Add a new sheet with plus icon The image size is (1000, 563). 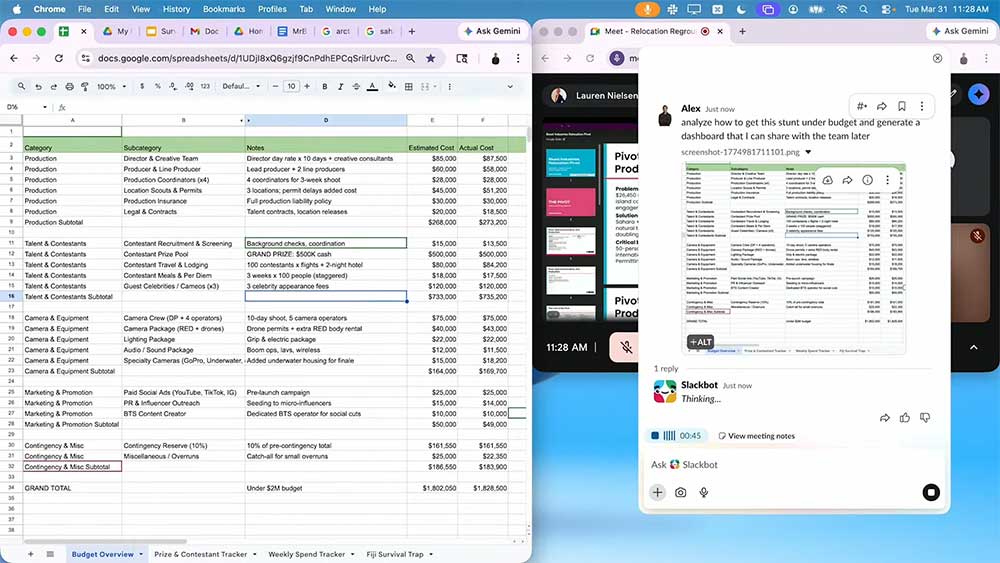pos(31,554)
